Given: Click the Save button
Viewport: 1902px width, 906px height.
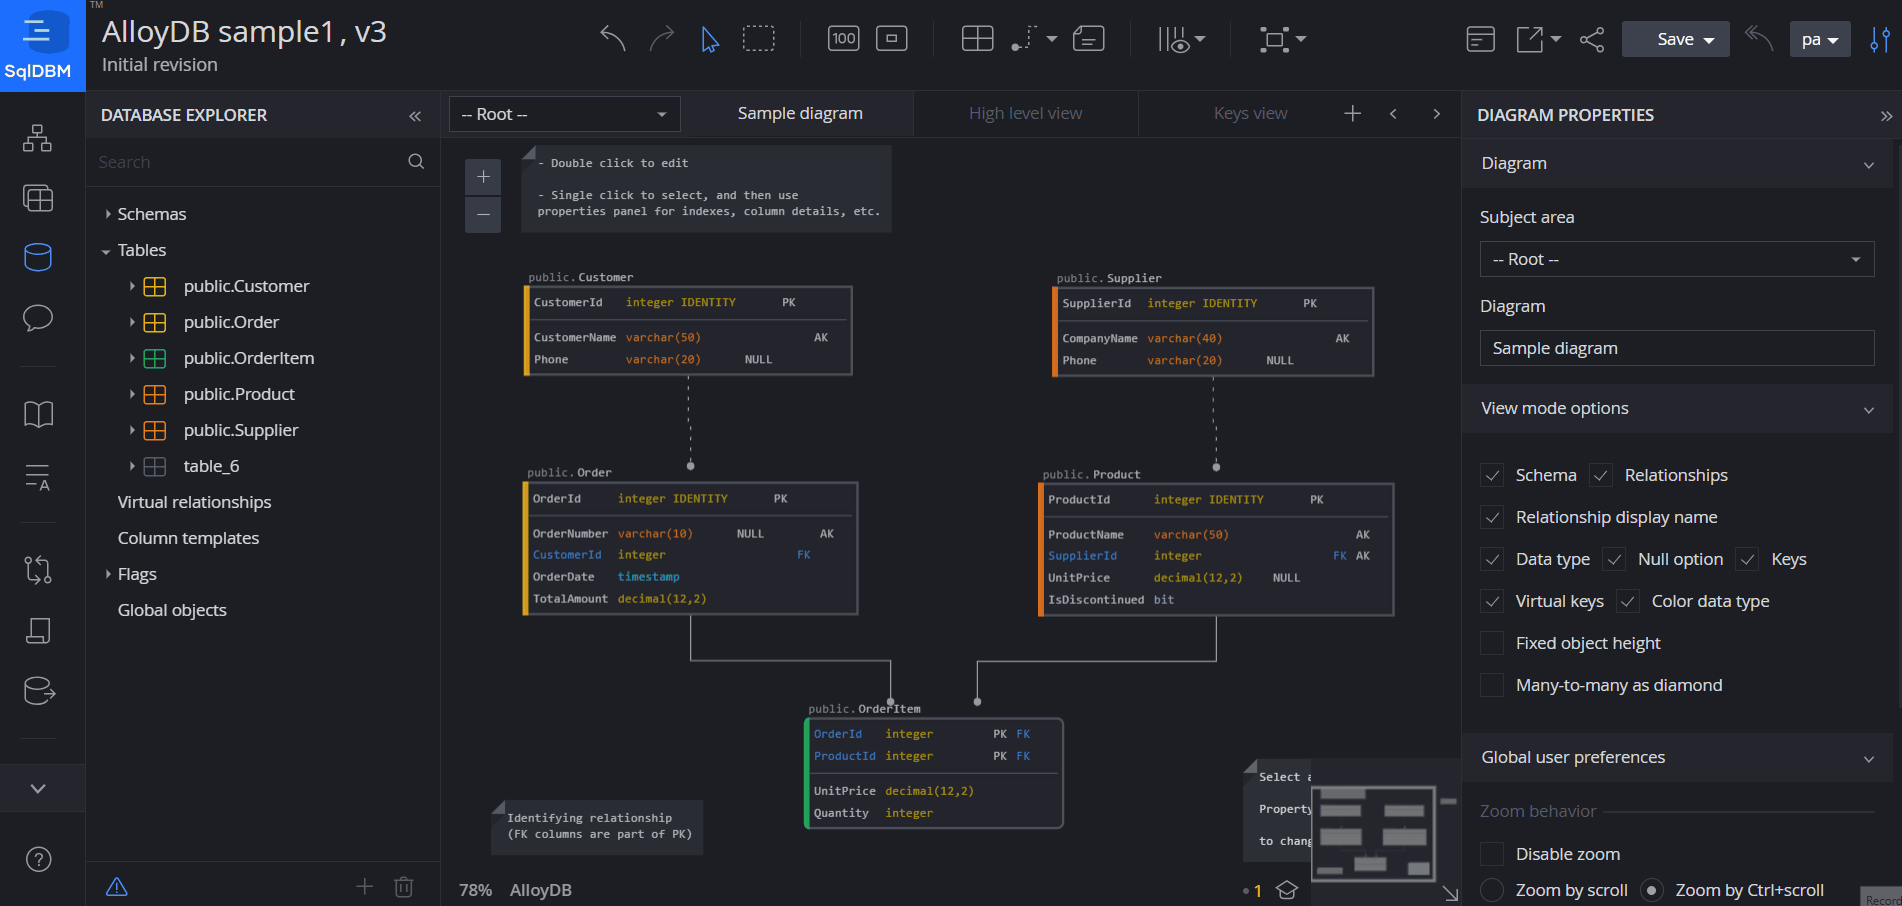Looking at the screenshot, I should [x=1676, y=39].
